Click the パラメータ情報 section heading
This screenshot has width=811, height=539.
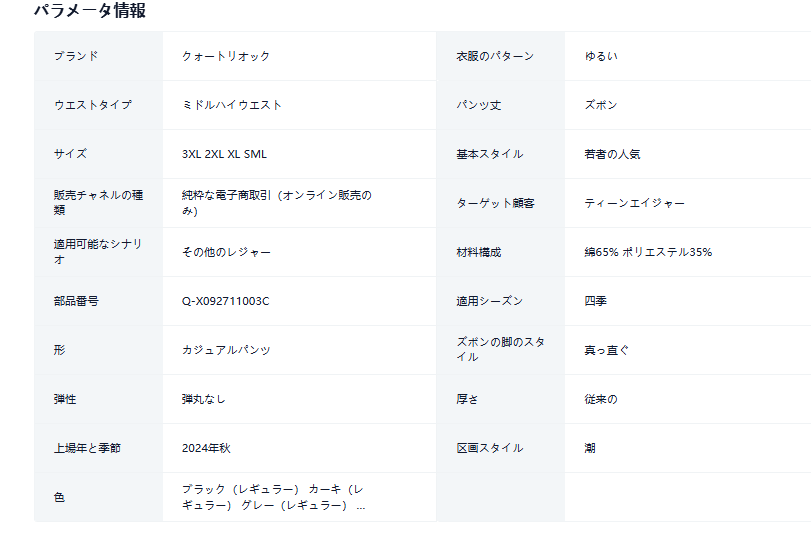pyautogui.click(x=89, y=11)
